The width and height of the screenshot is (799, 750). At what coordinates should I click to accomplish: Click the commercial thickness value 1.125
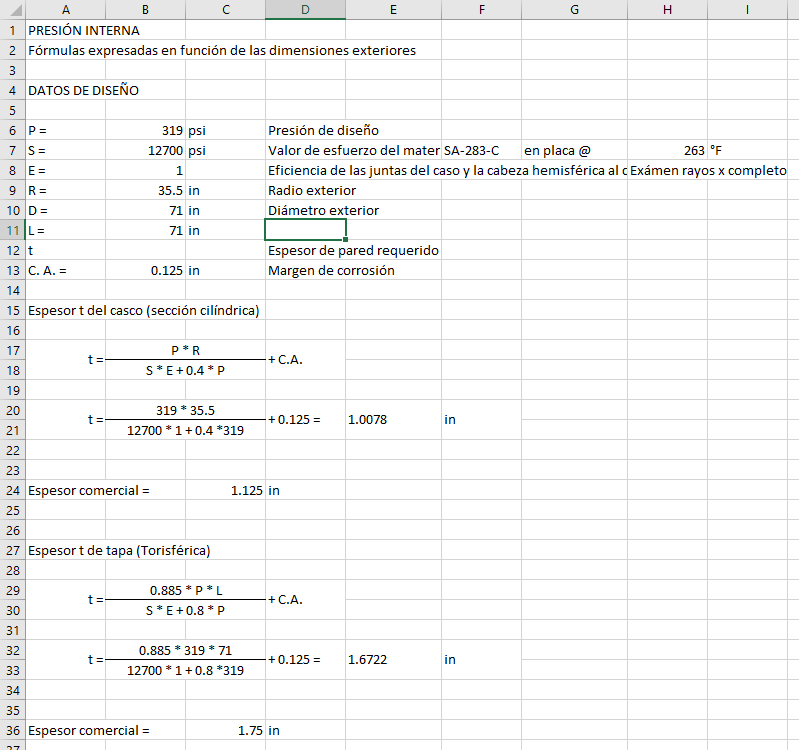click(225, 490)
